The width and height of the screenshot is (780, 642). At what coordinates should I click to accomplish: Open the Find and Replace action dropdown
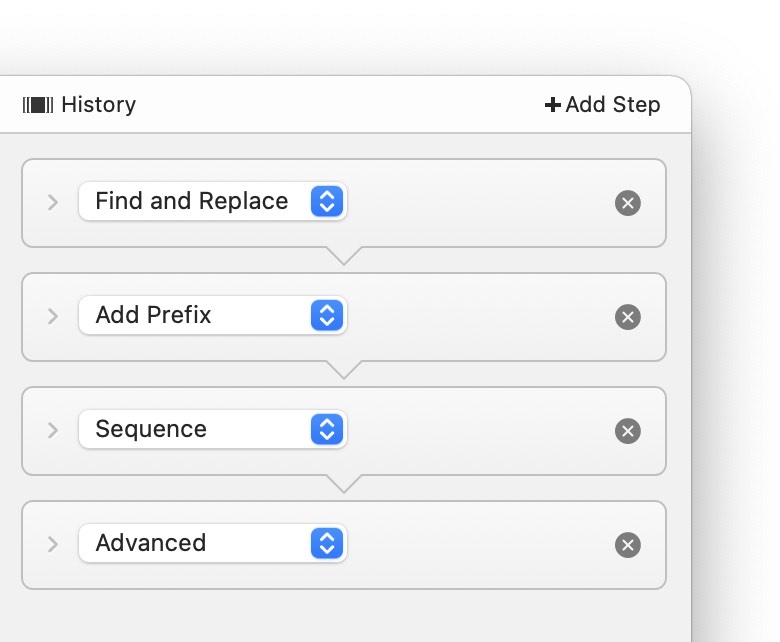coord(212,201)
